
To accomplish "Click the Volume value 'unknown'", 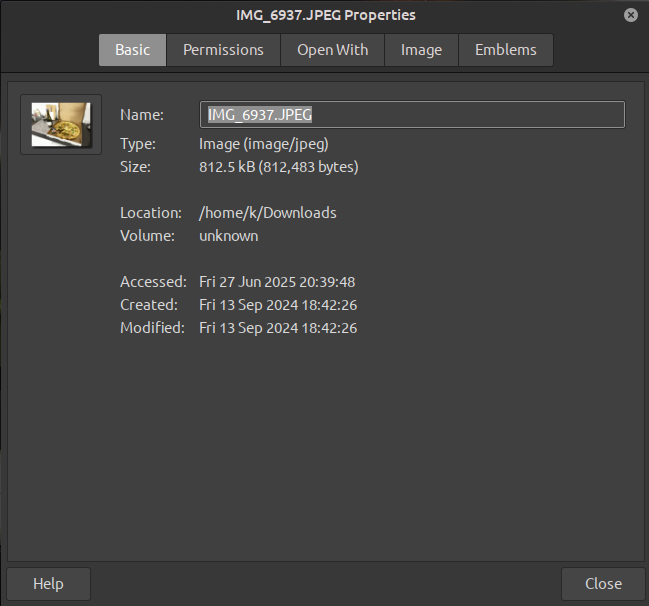I will point(228,236).
